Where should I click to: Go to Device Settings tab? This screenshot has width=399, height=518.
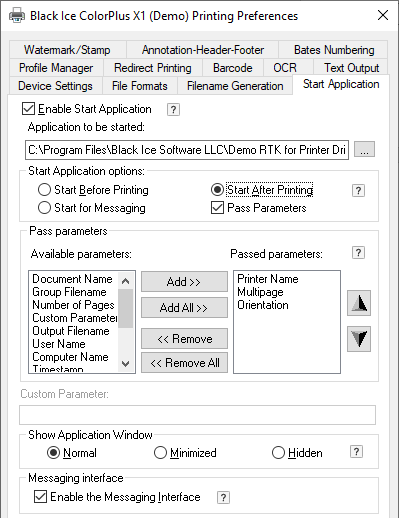pos(55,86)
